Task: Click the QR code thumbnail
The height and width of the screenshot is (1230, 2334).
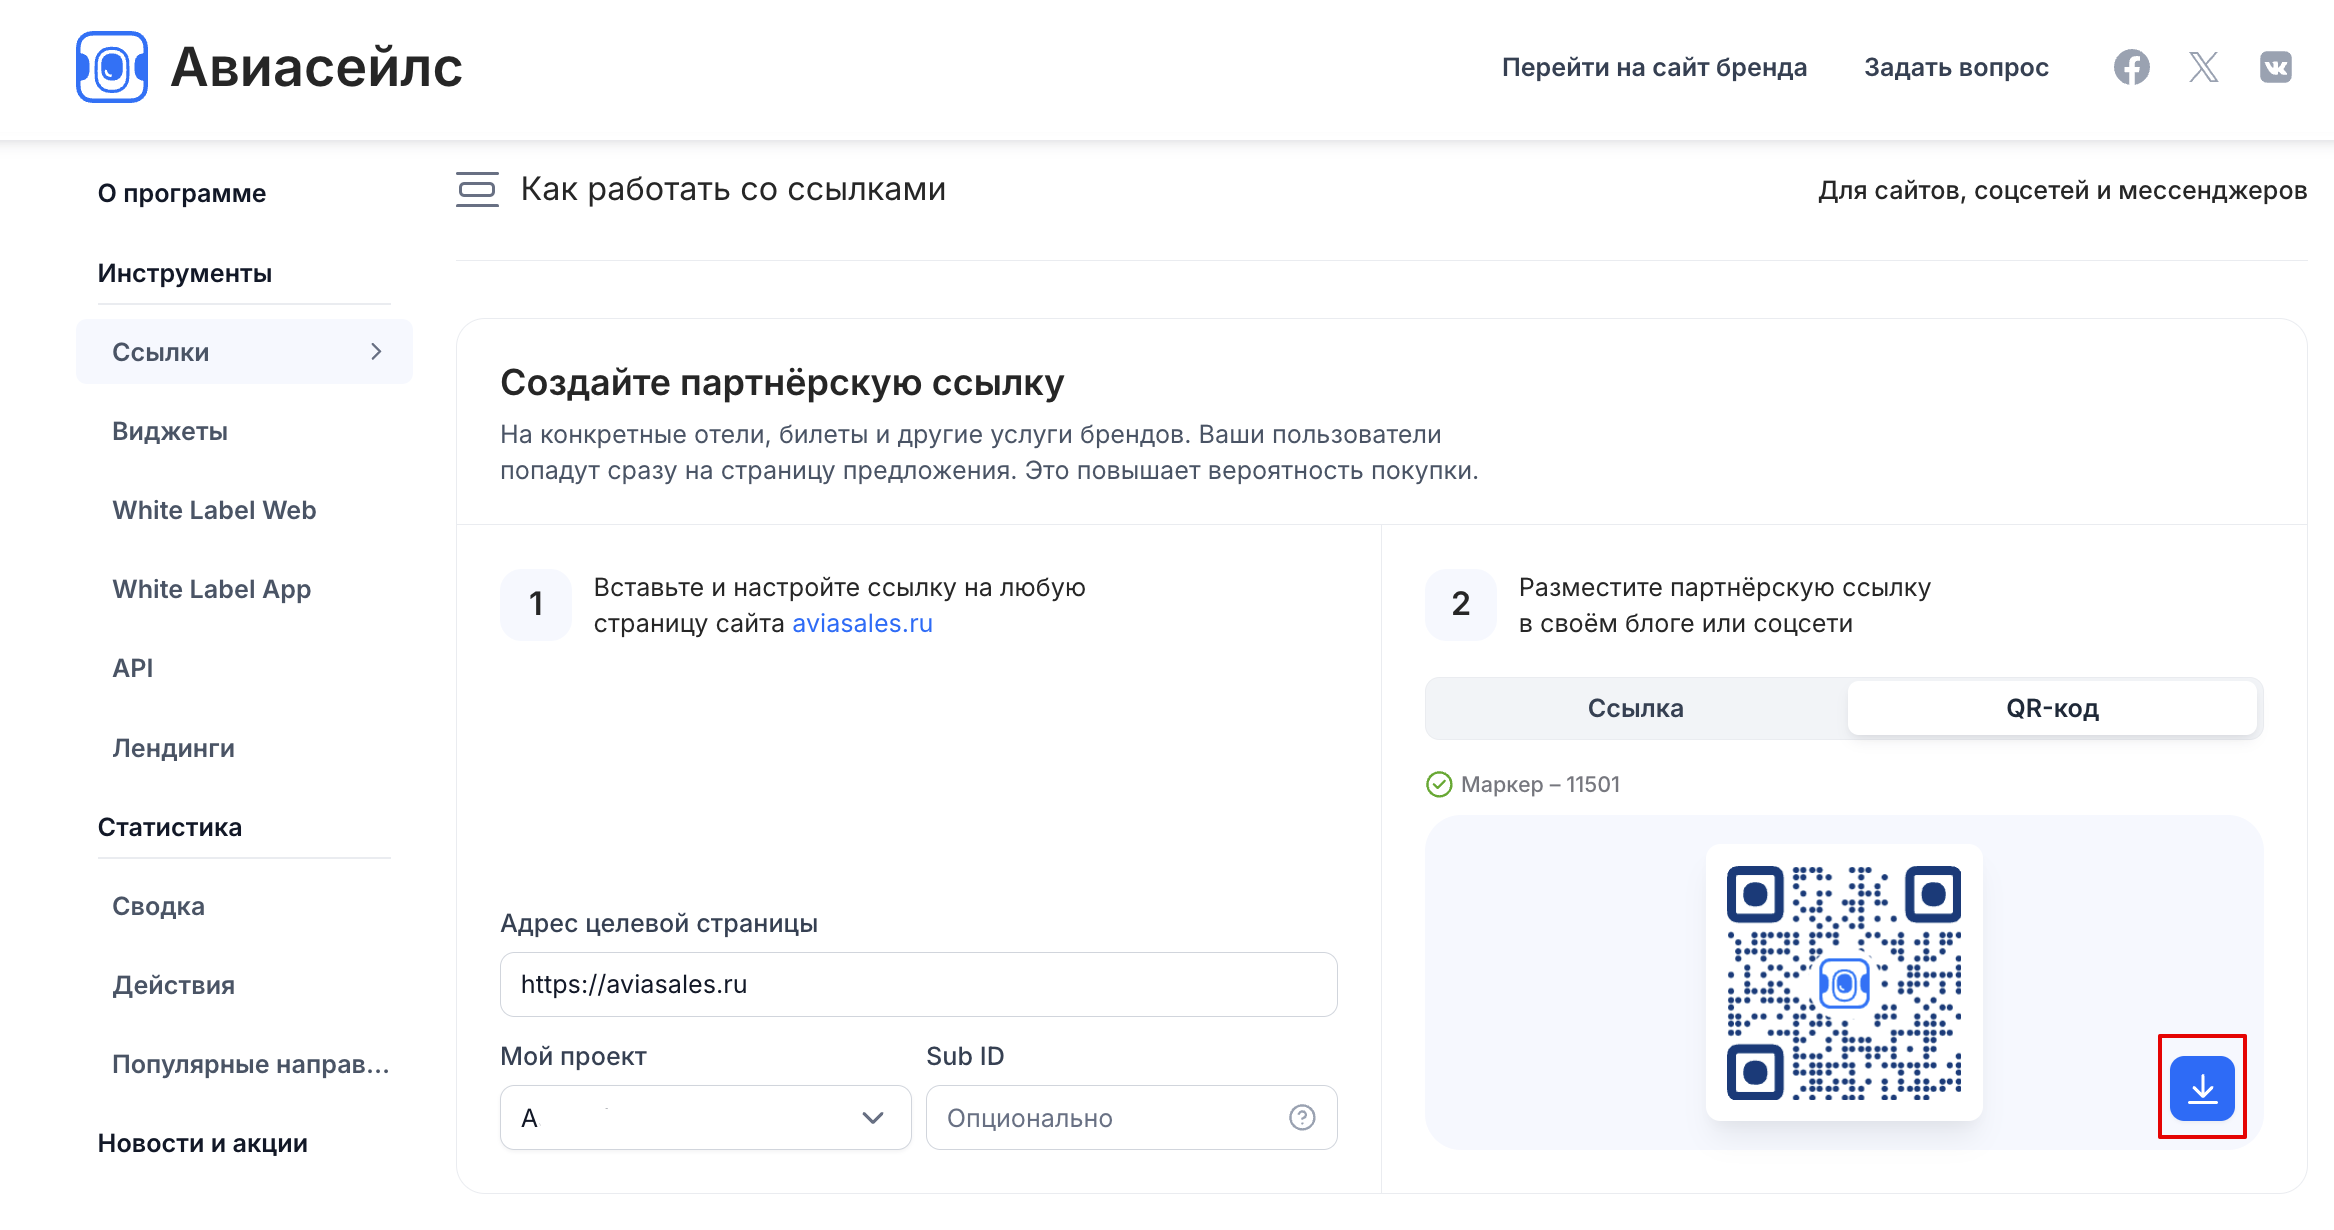Action: [x=1843, y=982]
